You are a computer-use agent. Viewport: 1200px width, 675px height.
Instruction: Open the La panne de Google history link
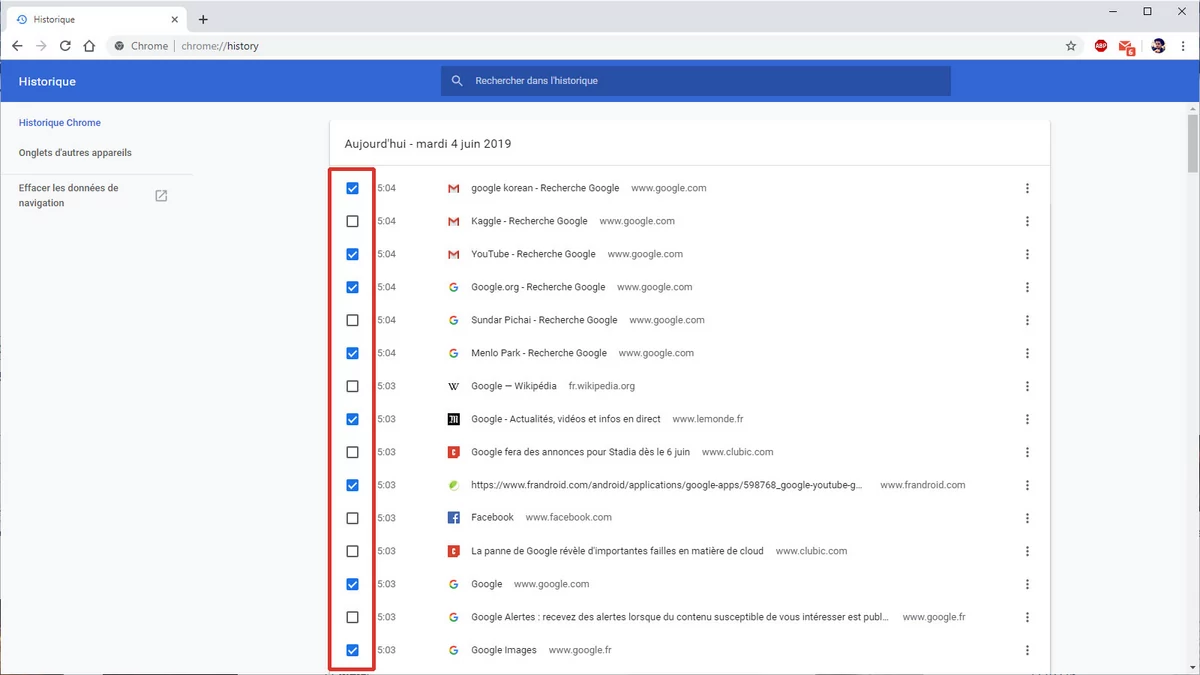point(617,551)
